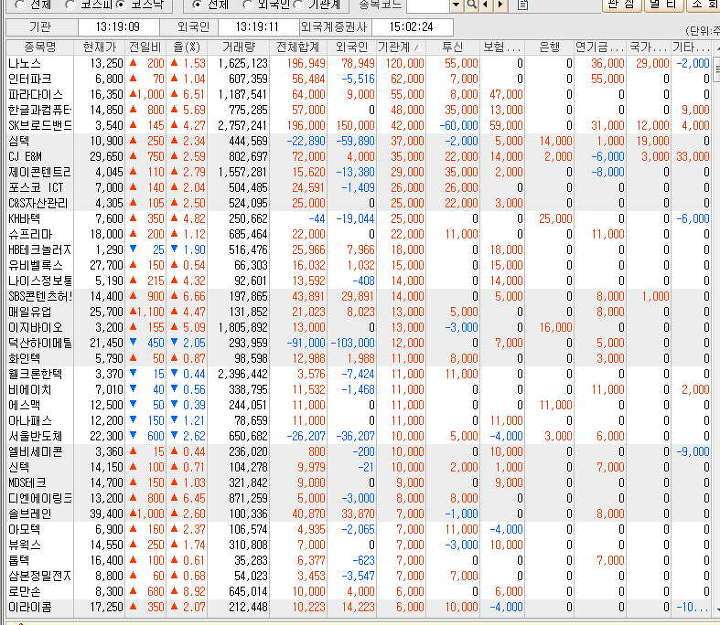The width and height of the screenshot is (720, 625).
Task: Click the scrollbar up arrow beside the headers
Action: pos(716,47)
